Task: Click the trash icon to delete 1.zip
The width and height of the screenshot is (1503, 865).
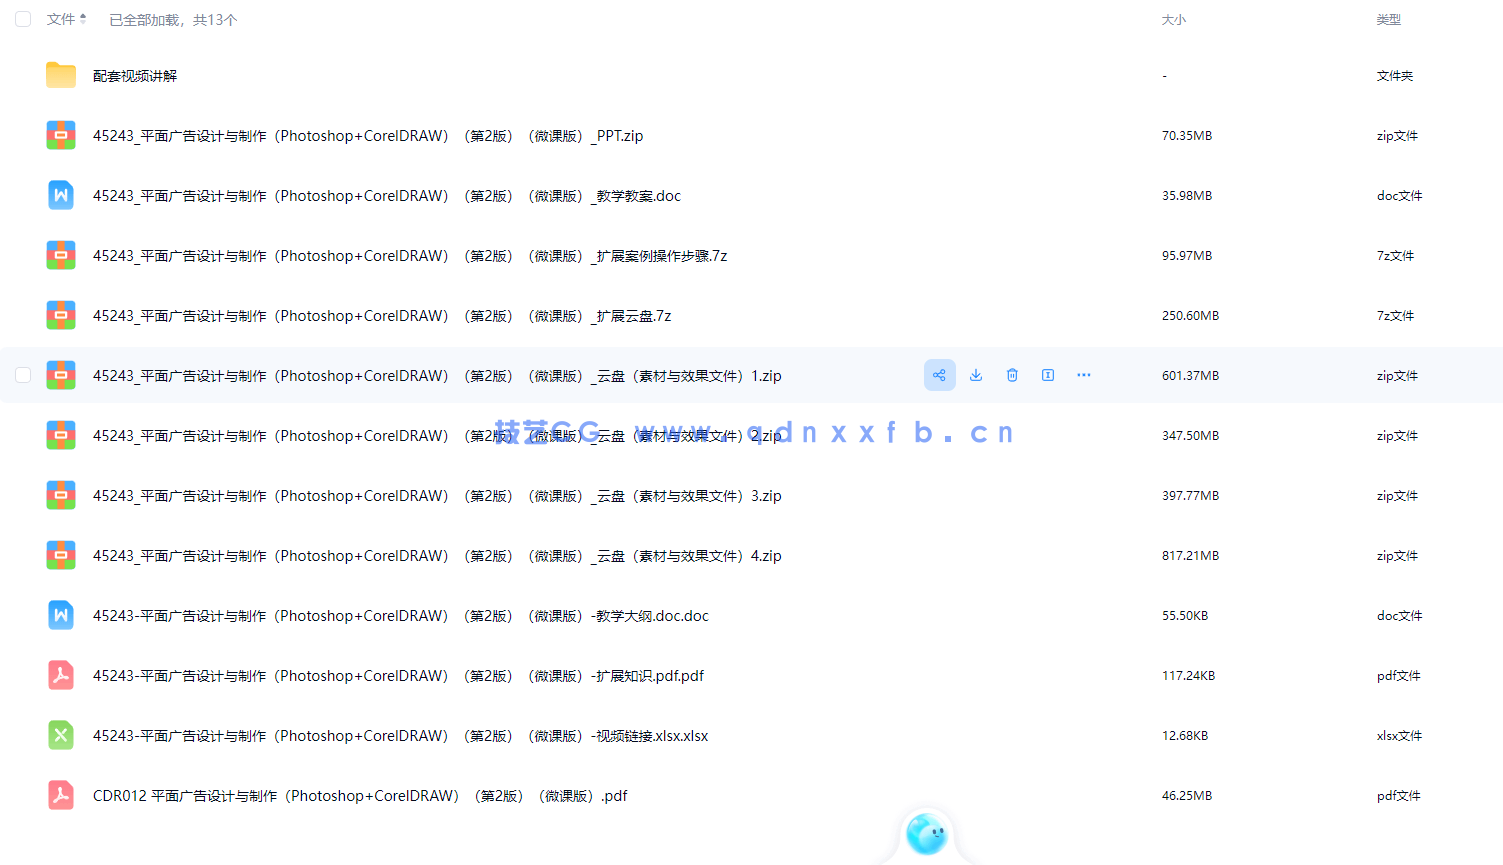Action: (1012, 375)
